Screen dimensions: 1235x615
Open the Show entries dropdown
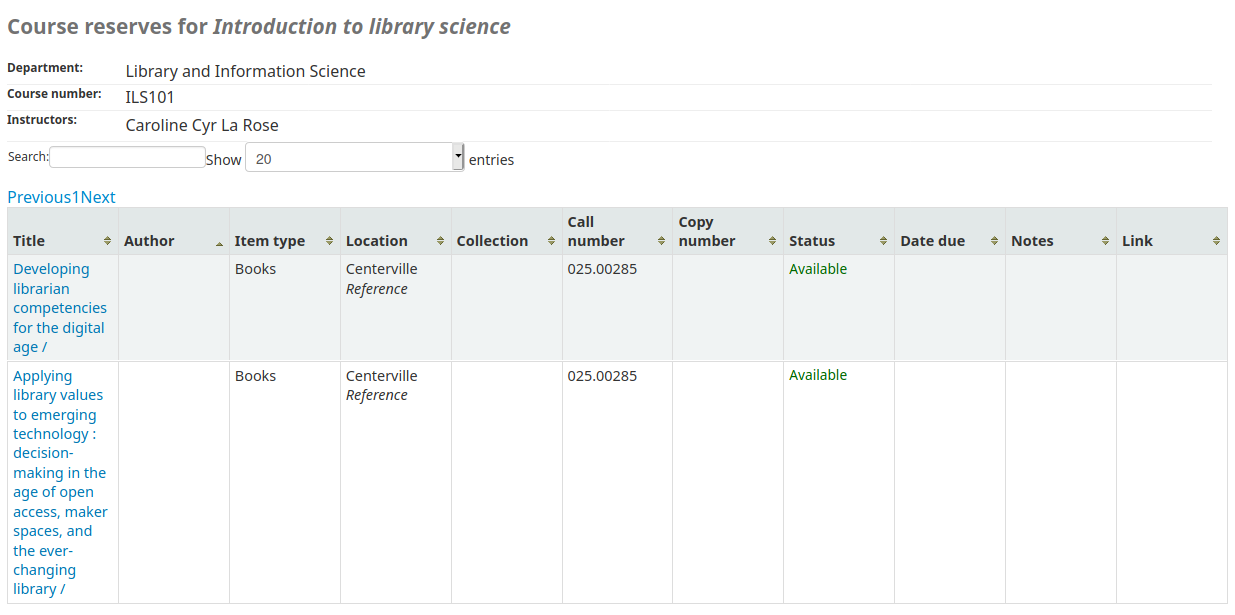[x=355, y=158]
